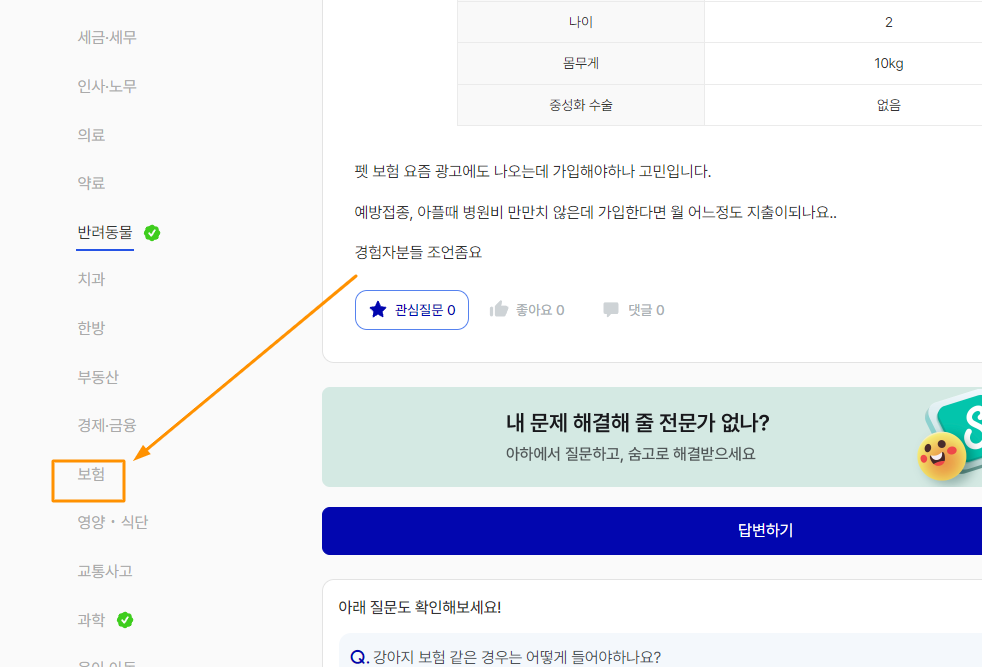982x667 pixels.
Task: Open related question about 강아지 보험
Action: point(516,657)
